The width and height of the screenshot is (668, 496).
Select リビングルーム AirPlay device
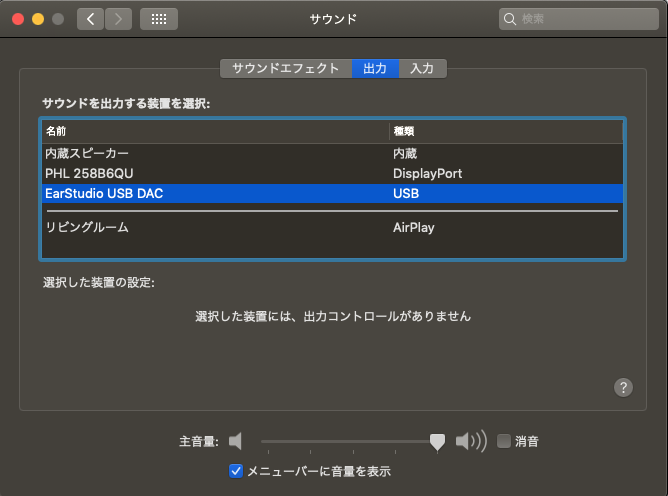(332, 228)
